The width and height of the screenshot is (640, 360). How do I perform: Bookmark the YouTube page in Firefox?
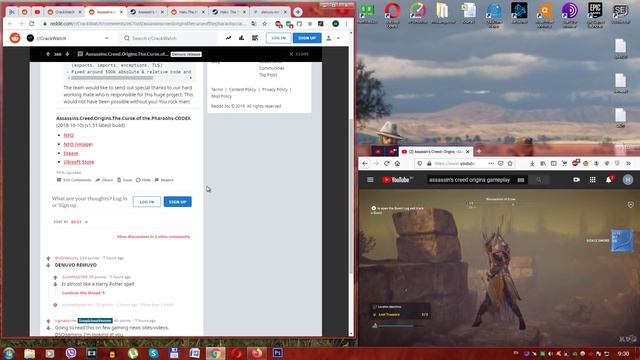coord(510,163)
